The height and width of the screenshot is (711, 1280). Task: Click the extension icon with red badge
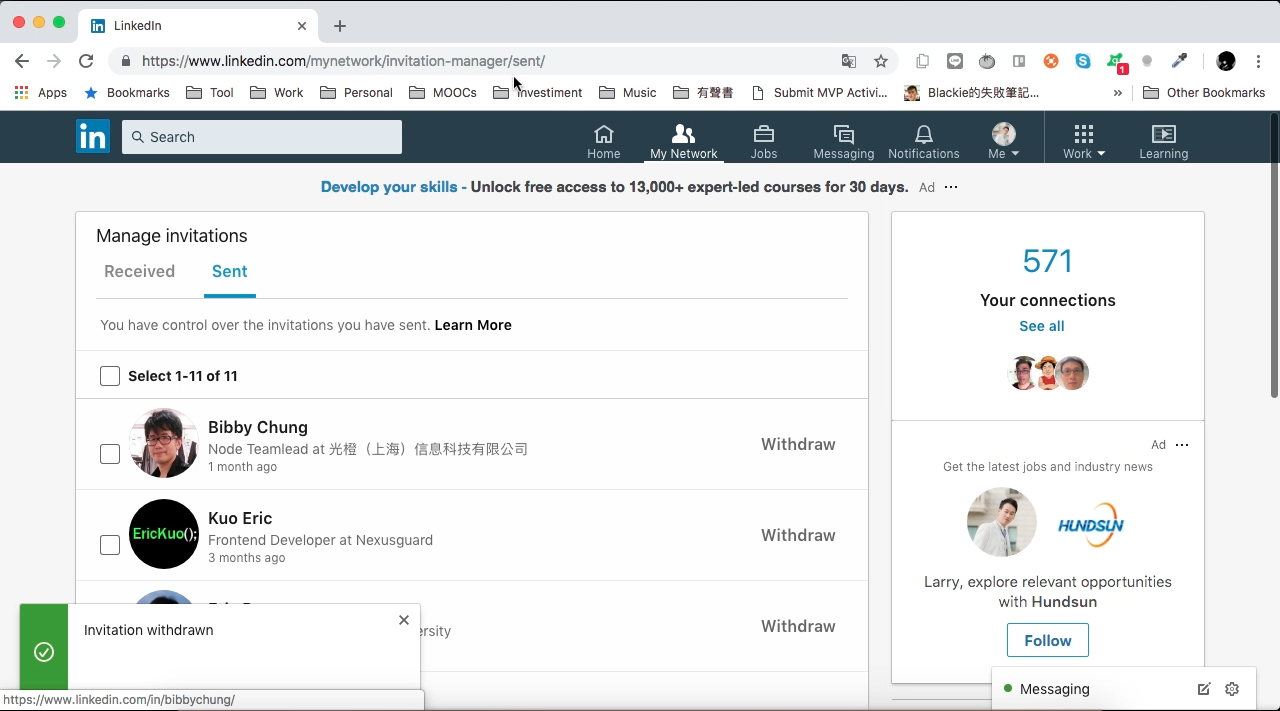[1116, 63]
